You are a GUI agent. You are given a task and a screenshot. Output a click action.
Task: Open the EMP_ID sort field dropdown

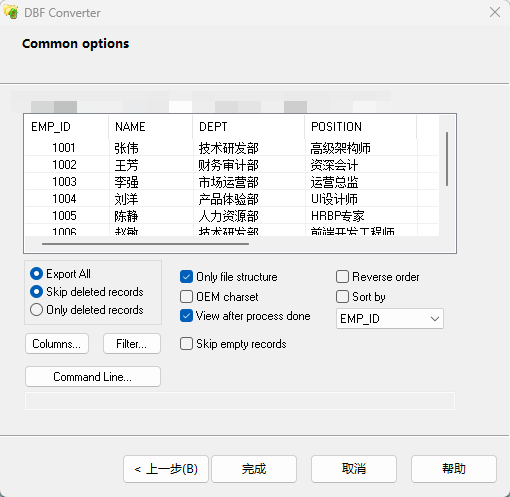pos(390,319)
